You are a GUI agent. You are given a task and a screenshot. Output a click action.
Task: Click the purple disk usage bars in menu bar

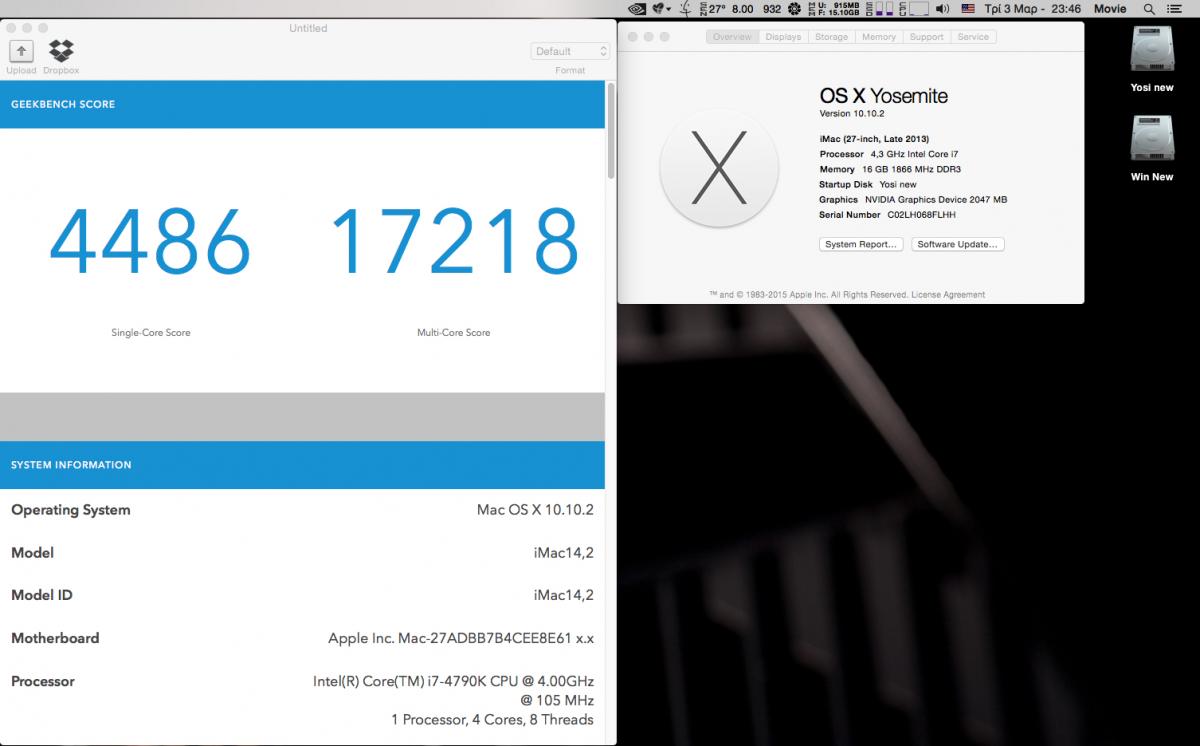point(881,8)
